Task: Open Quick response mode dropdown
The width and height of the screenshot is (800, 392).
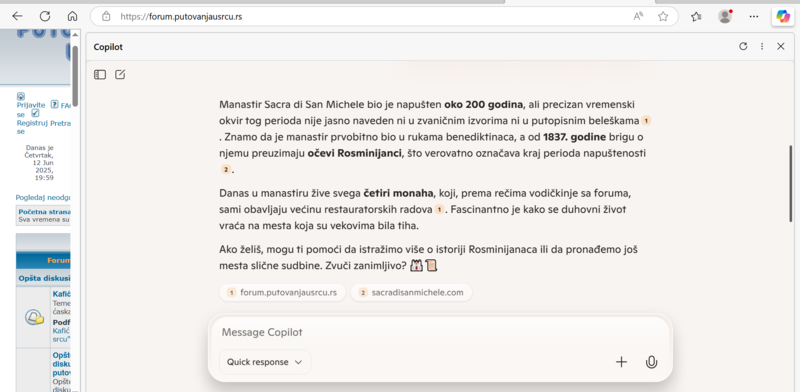Action: 265,362
